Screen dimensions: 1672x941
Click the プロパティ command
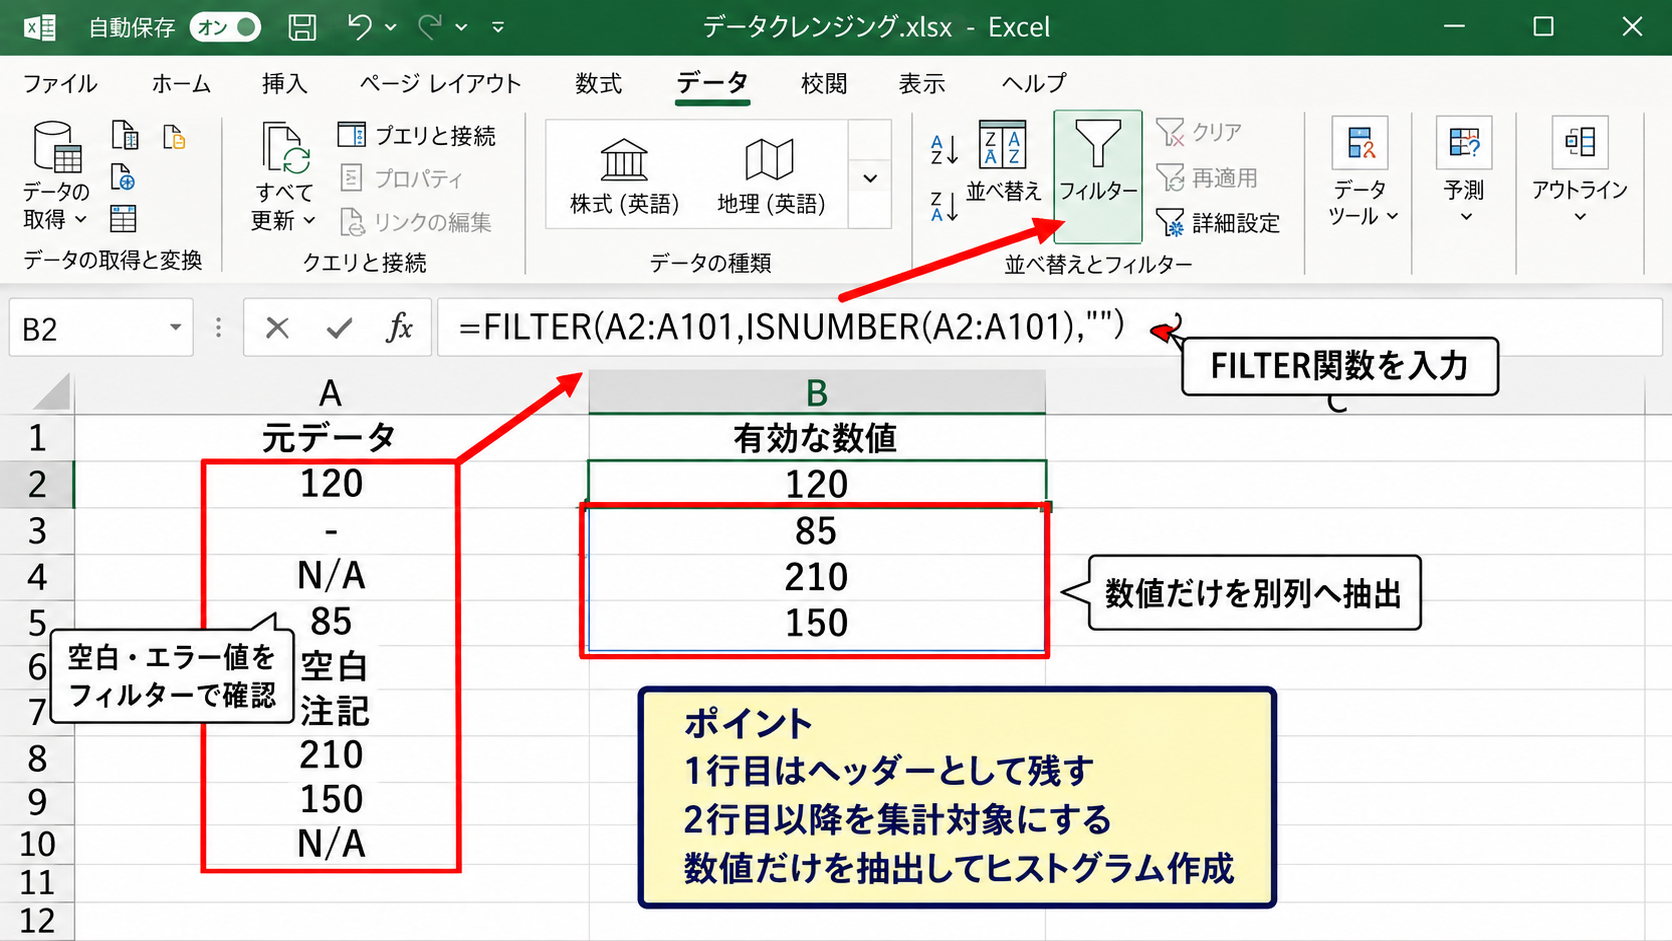[402, 178]
